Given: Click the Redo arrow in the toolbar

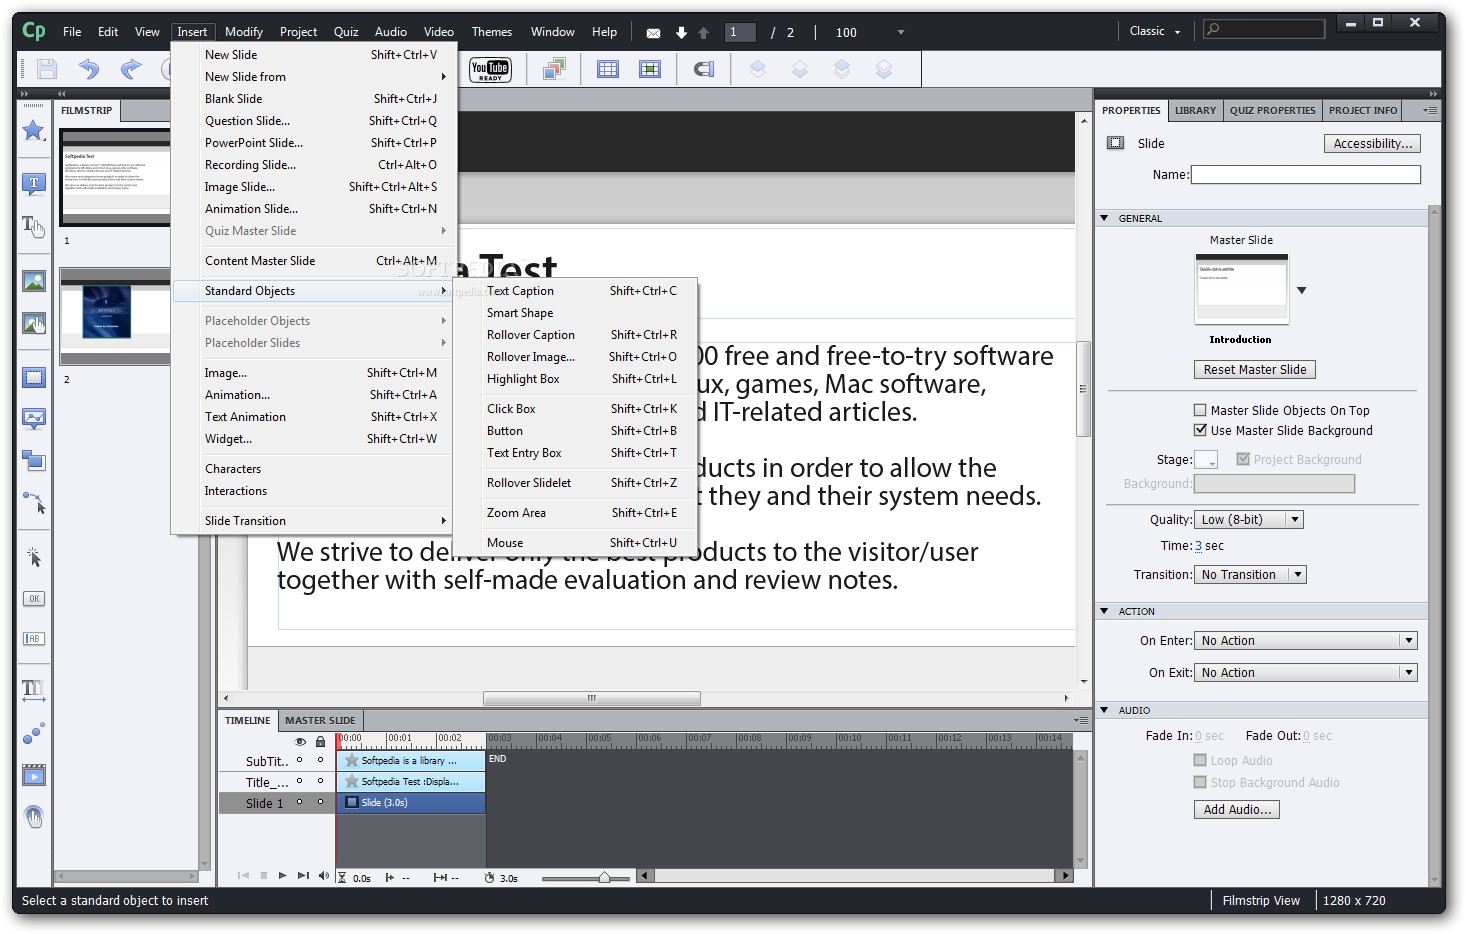Looking at the screenshot, I should 131,69.
